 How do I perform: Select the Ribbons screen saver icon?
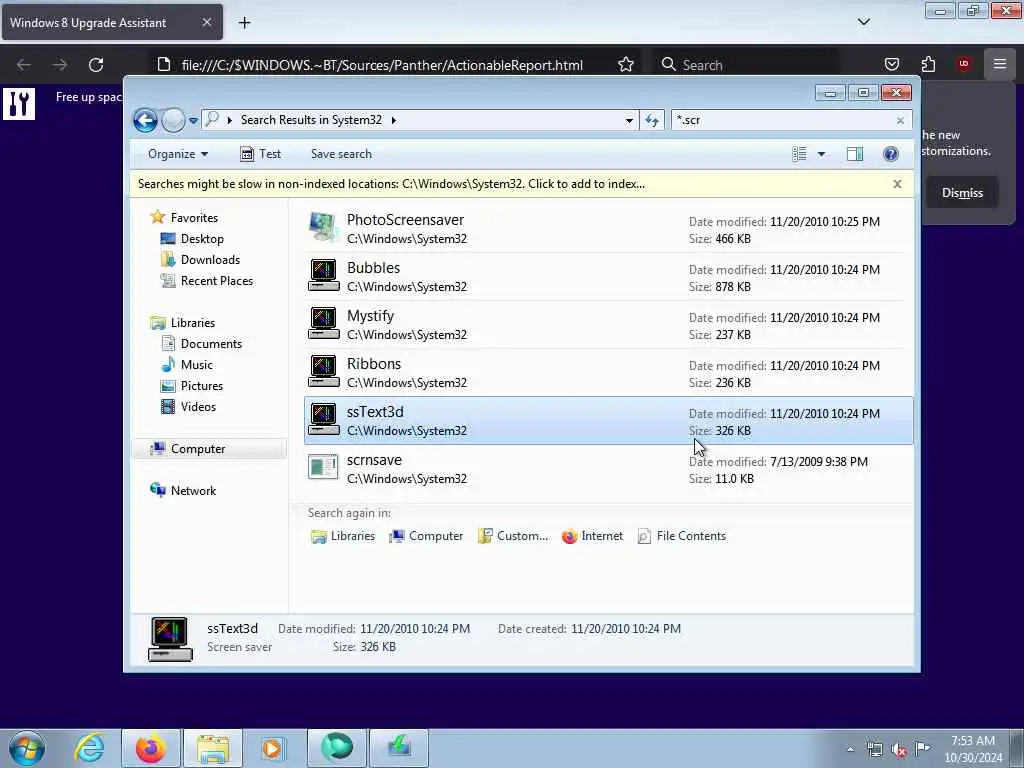(x=323, y=372)
